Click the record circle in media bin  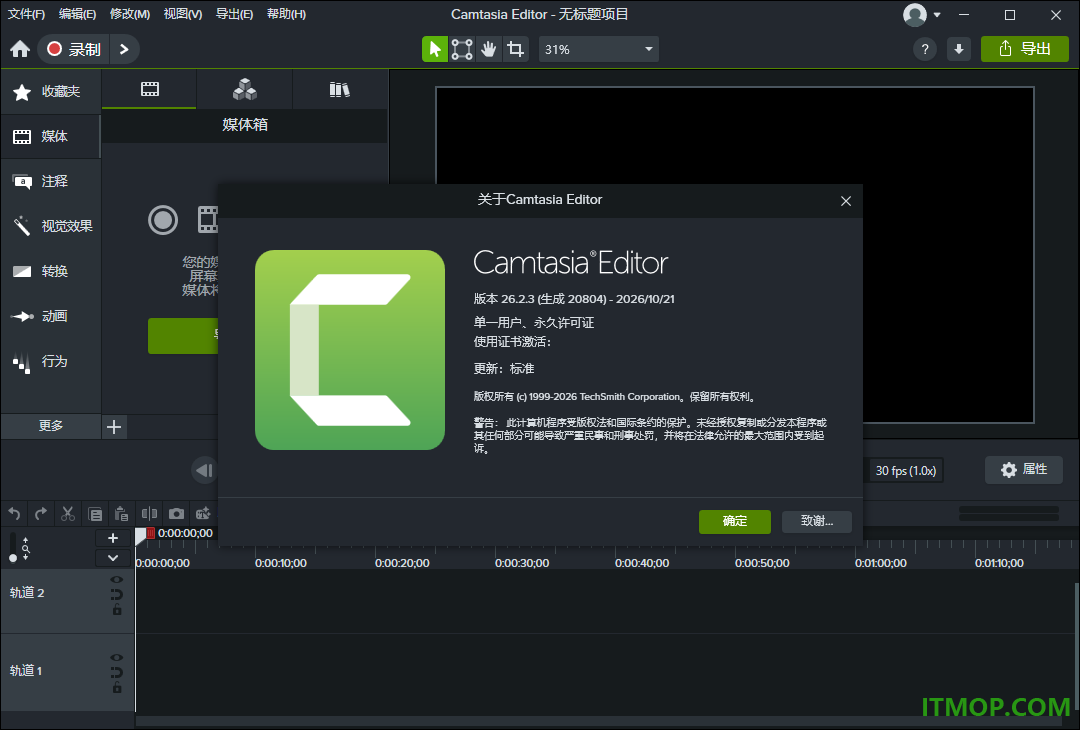(163, 220)
